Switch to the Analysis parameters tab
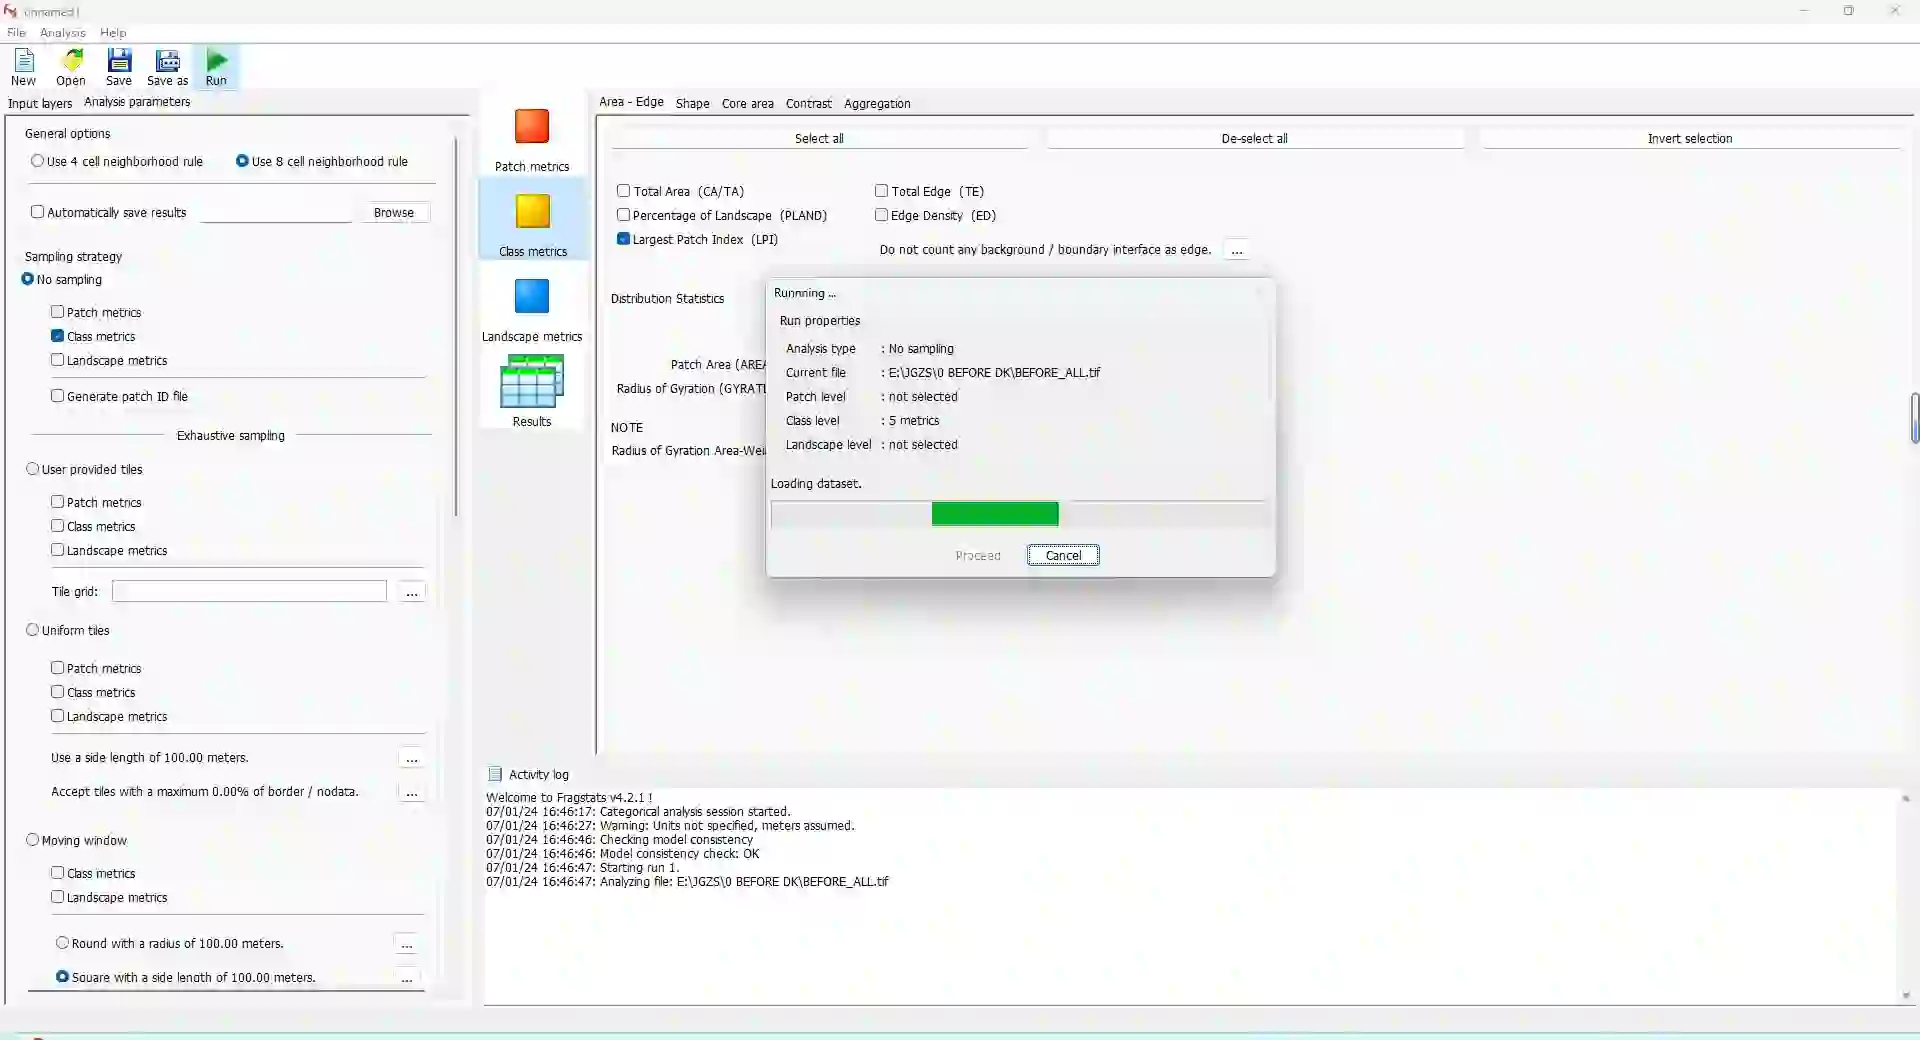Image resolution: width=1920 pixels, height=1040 pixels. [x=137, y=102]
